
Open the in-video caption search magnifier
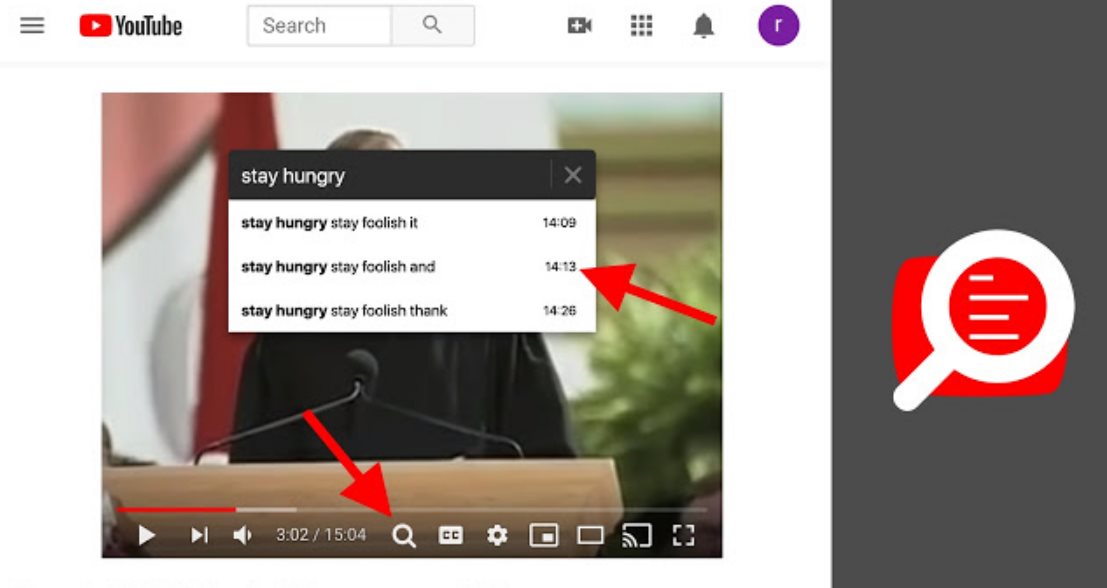[x=403, y=536]
